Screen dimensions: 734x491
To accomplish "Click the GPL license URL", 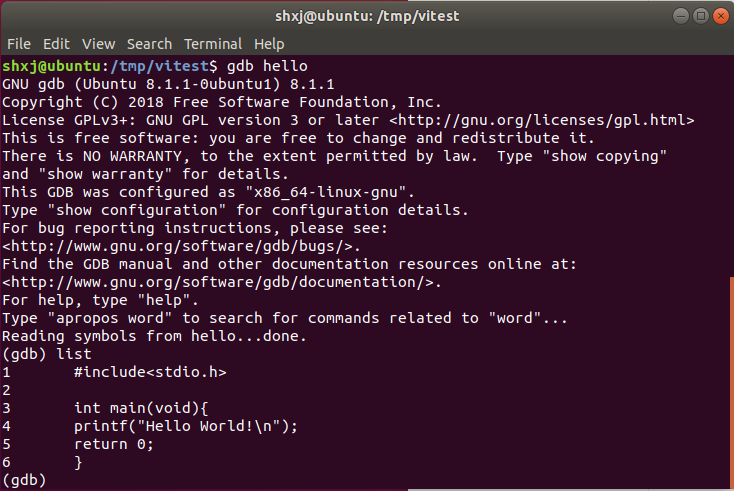I will point(541,120).
